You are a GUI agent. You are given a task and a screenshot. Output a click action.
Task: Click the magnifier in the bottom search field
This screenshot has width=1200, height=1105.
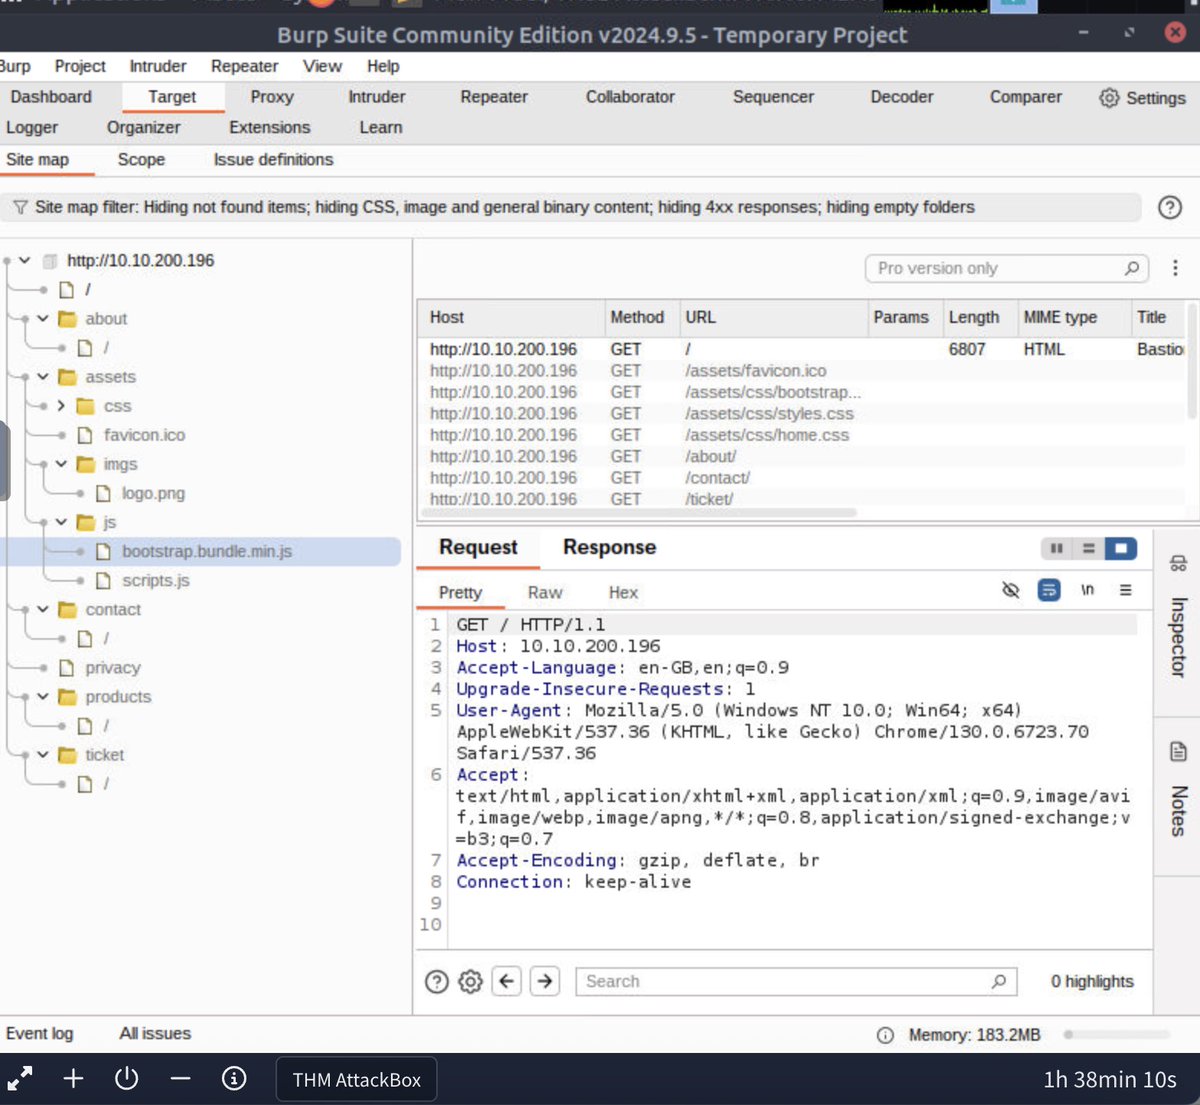998,981
